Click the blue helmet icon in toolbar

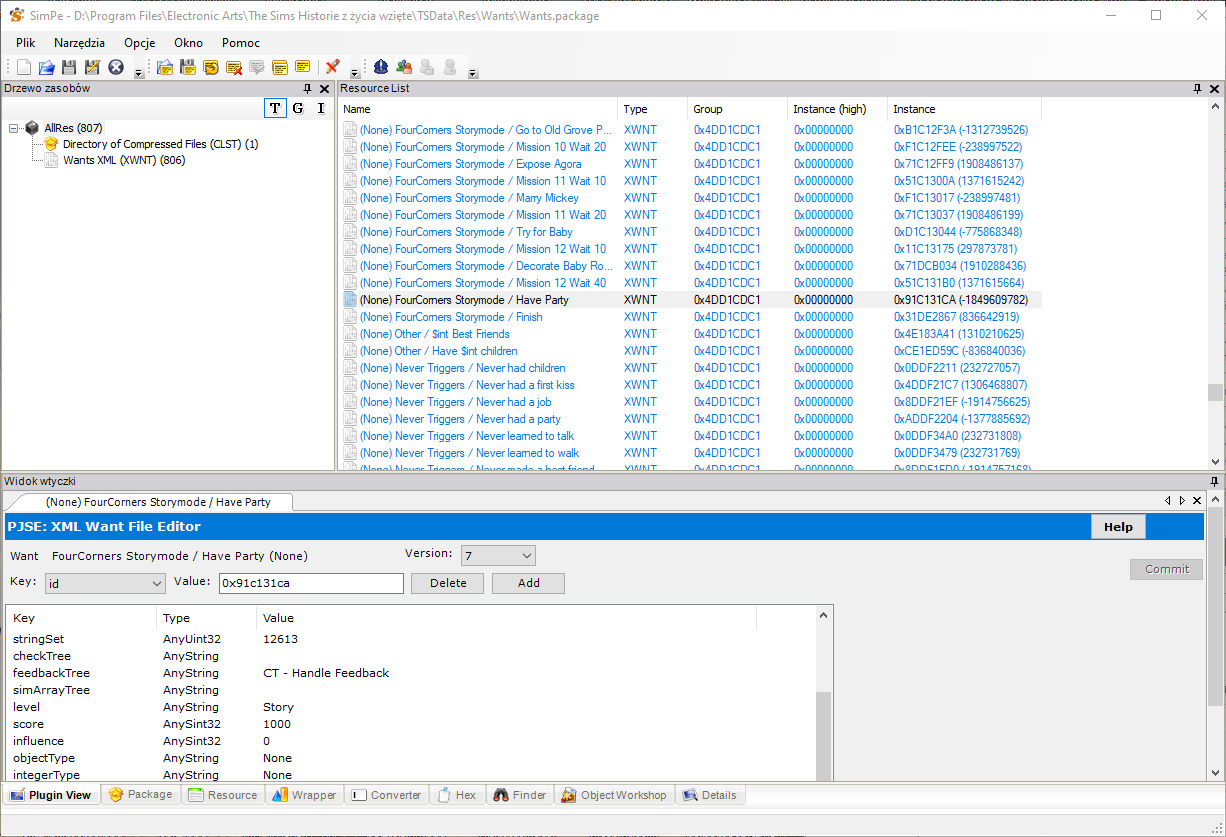pos(381,67)
